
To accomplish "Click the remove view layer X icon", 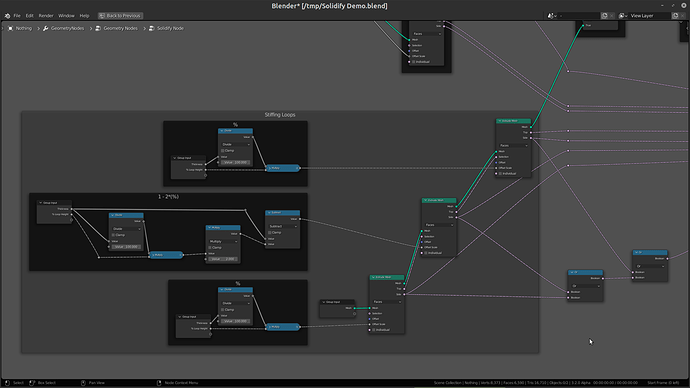I will pos(683,16).
